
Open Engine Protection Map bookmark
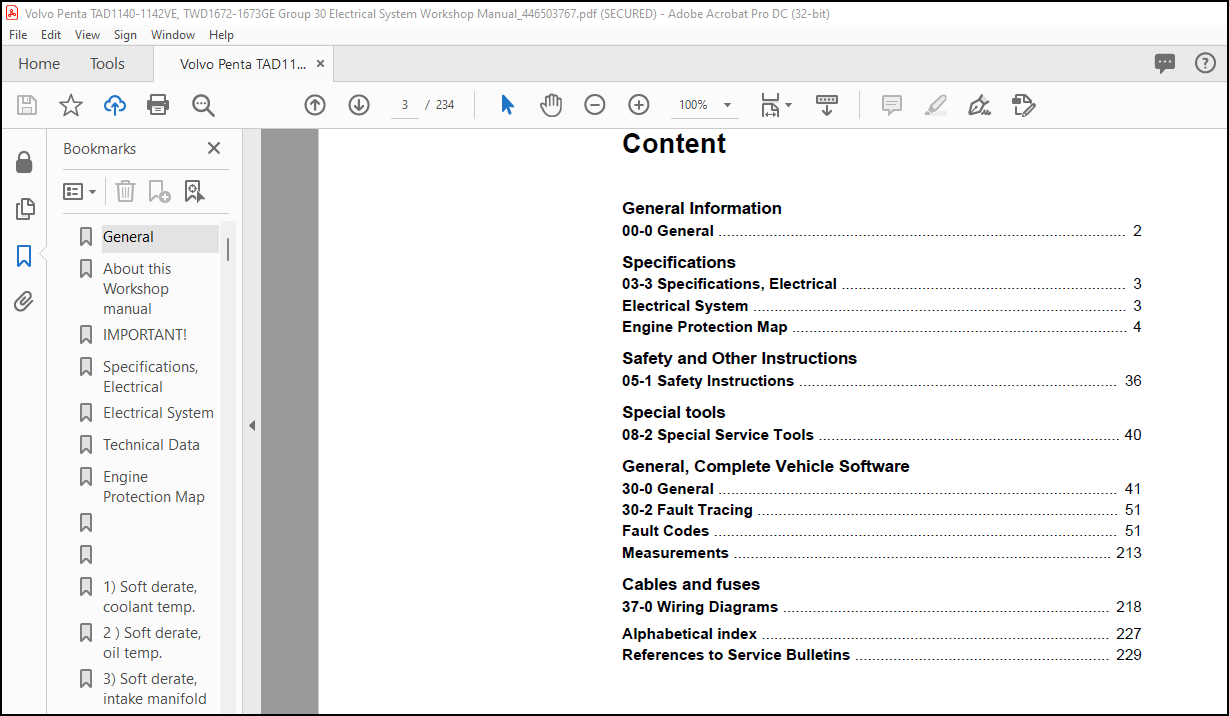[154, 487]
